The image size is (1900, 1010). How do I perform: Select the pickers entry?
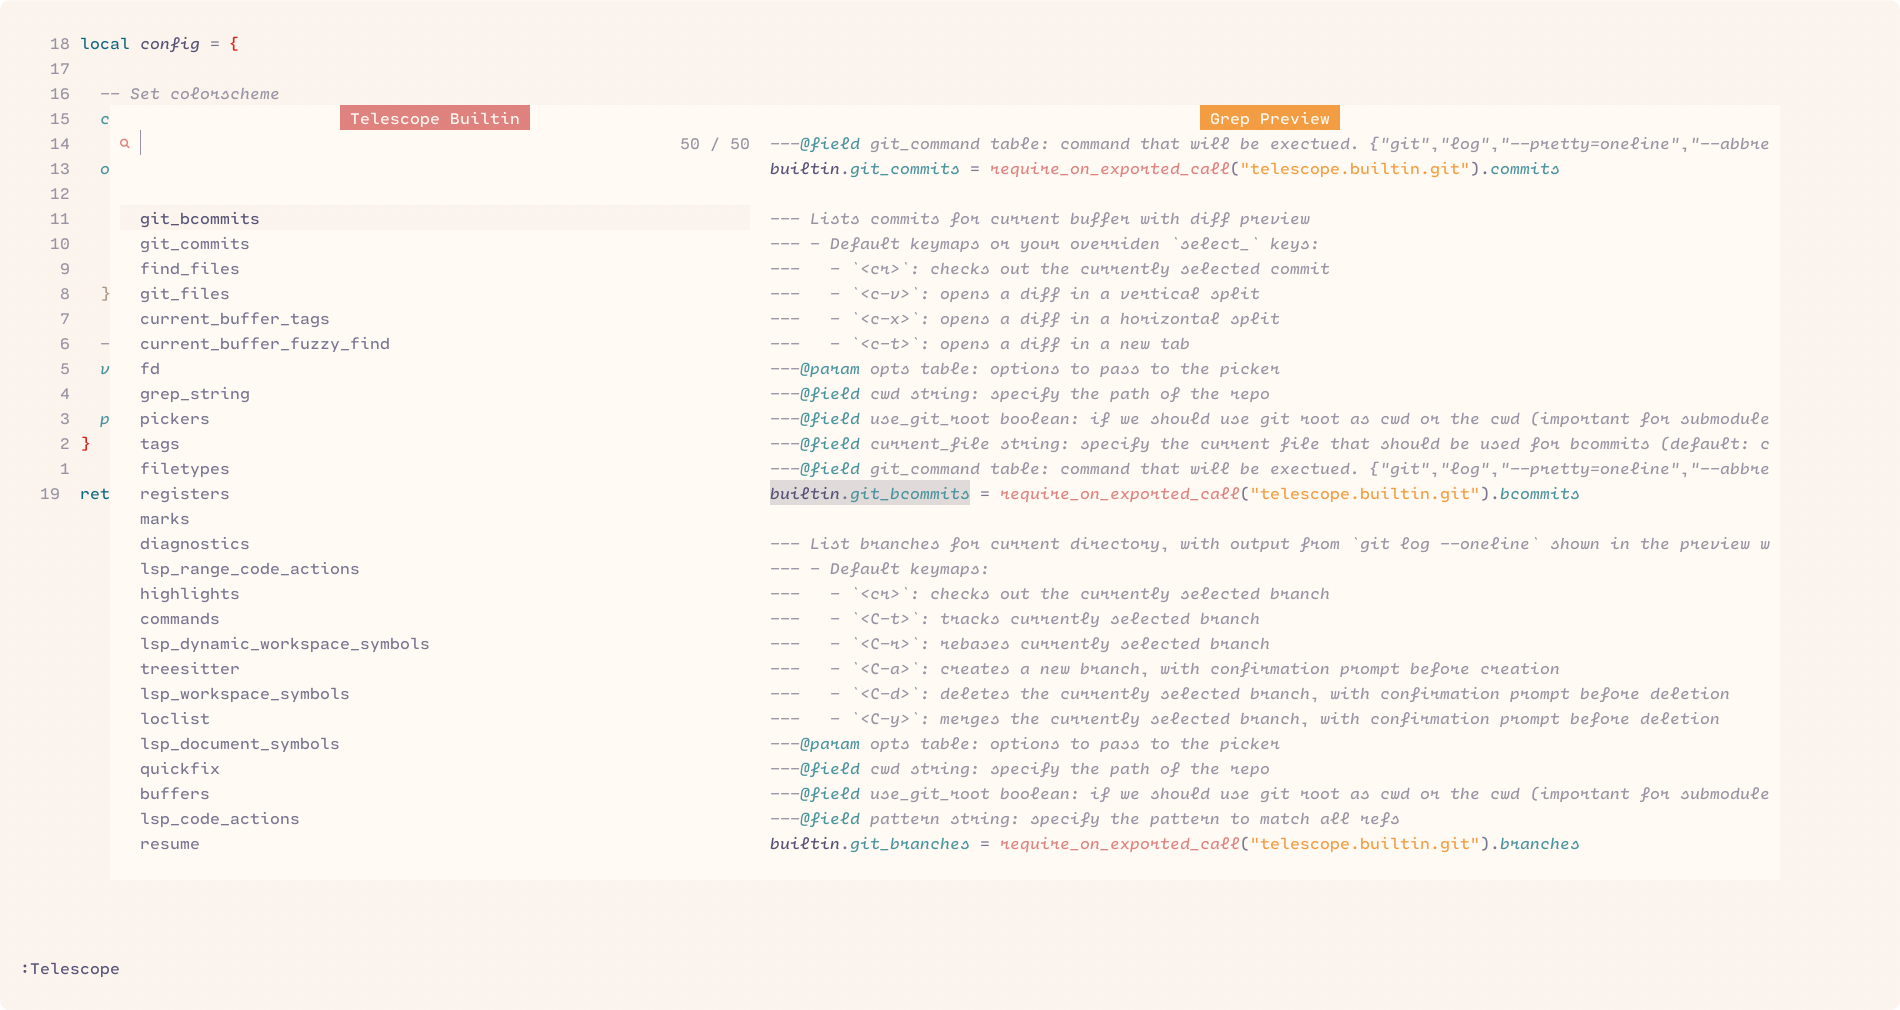click(175, 418)
